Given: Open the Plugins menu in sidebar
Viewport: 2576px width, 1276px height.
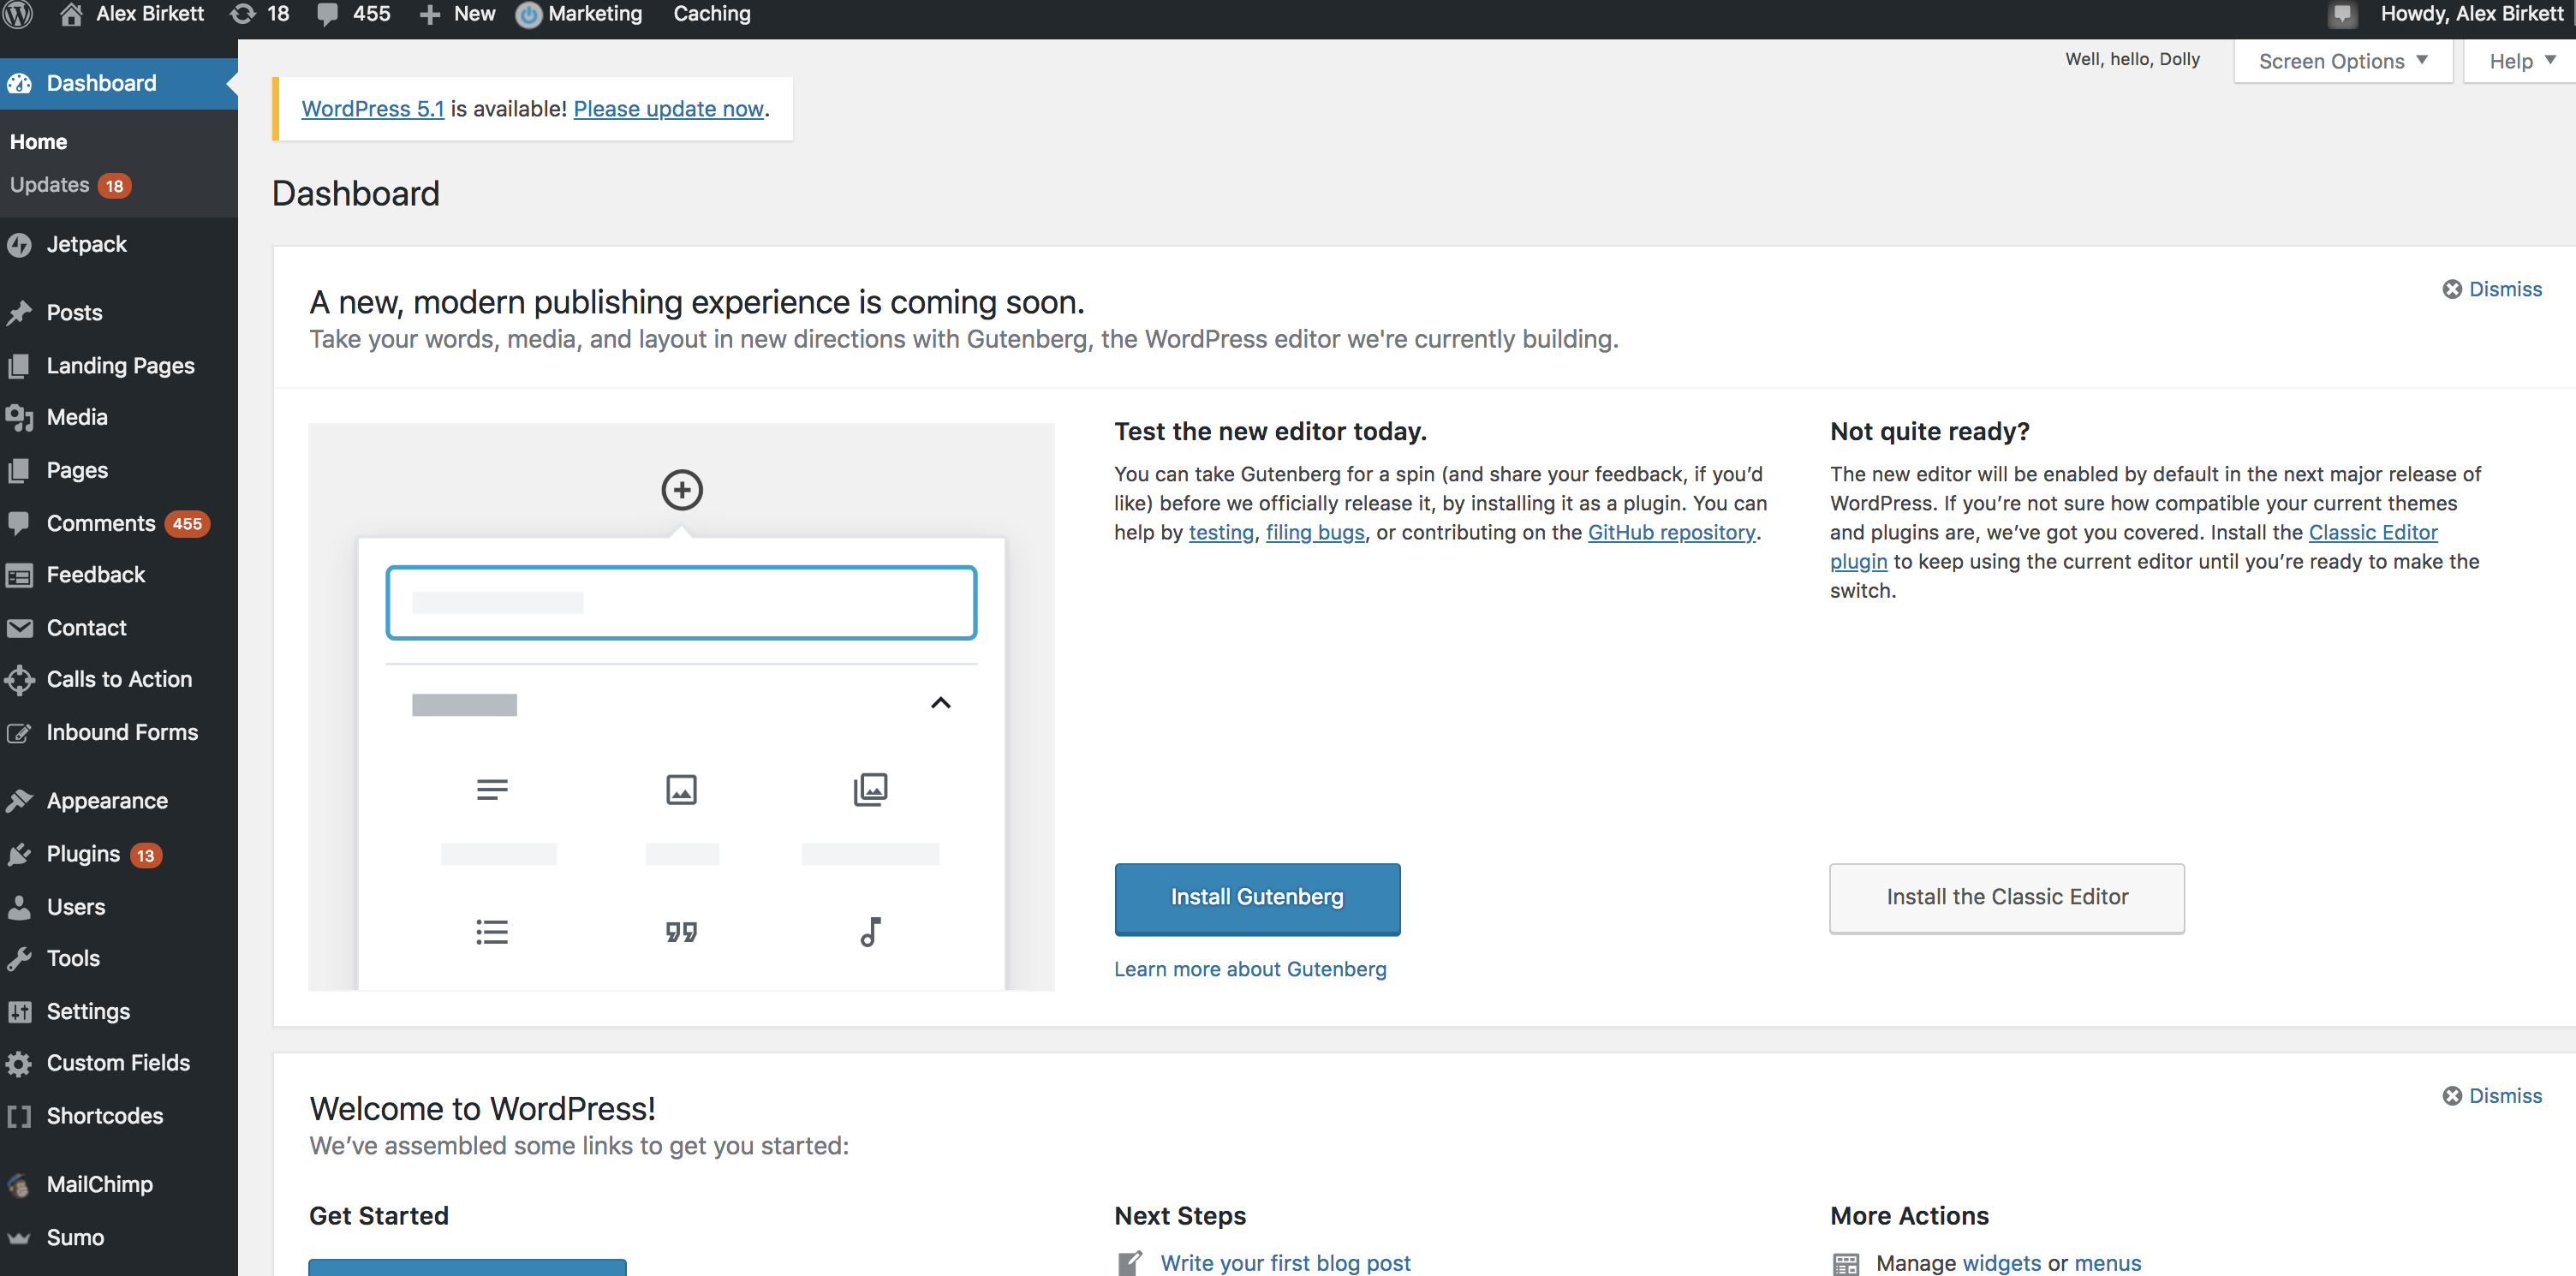Looking at the screenshot, I should (84, 854).
